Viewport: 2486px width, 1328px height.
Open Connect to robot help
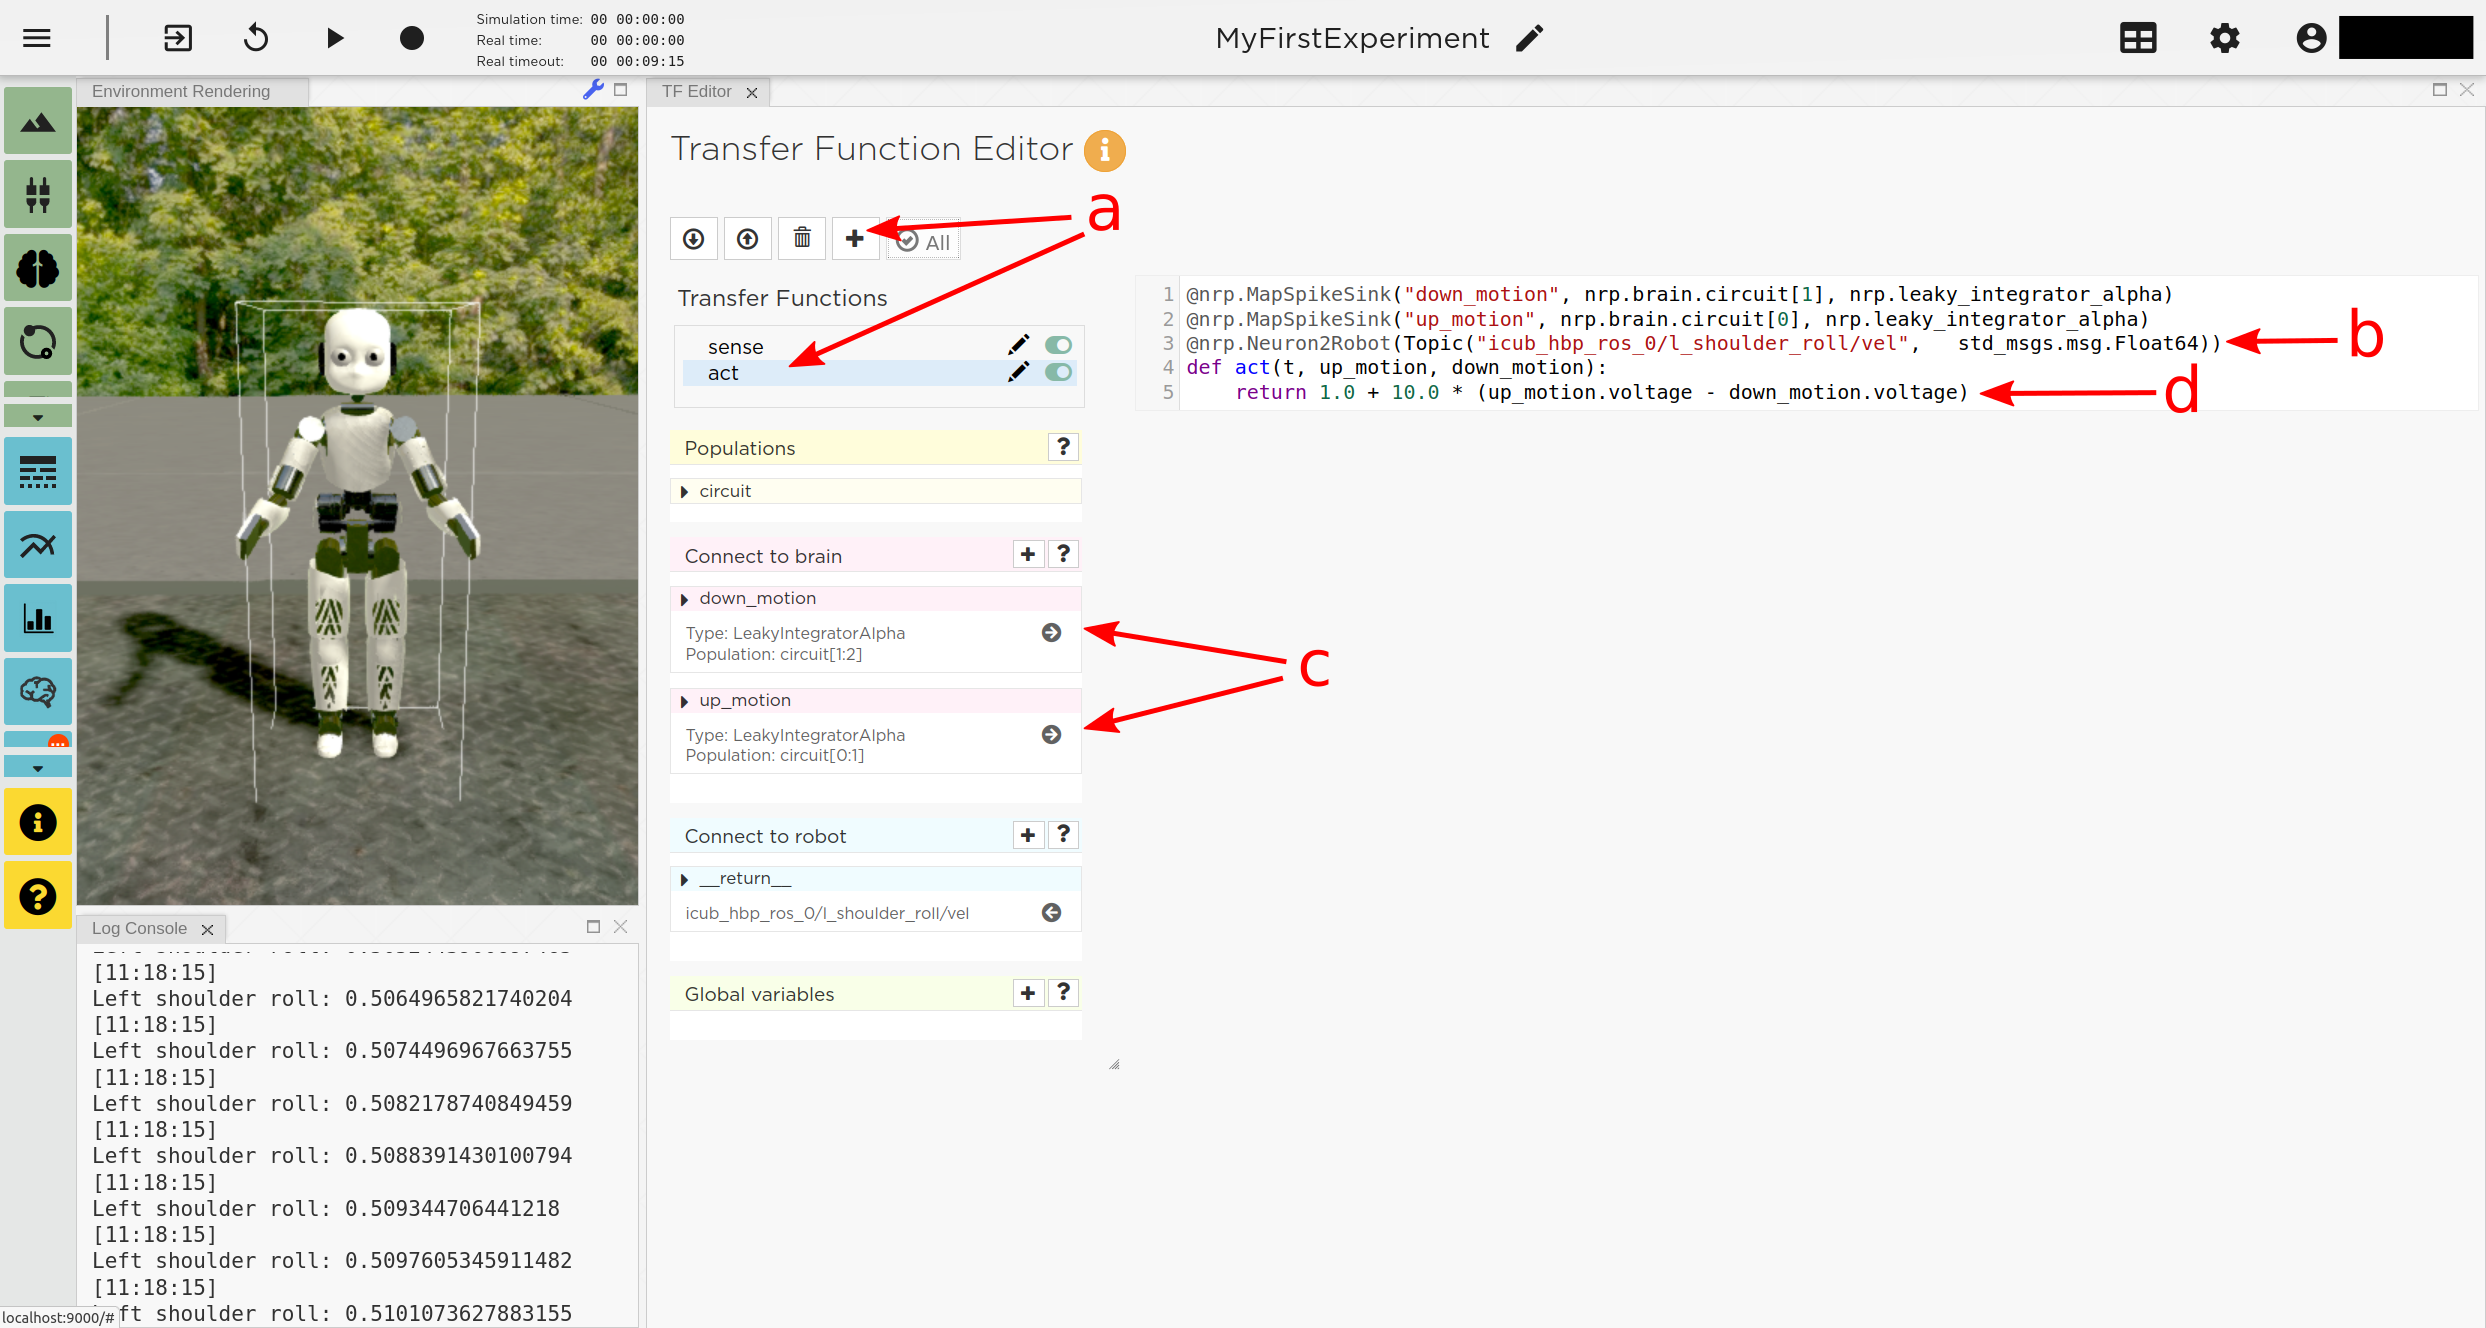1063,835
